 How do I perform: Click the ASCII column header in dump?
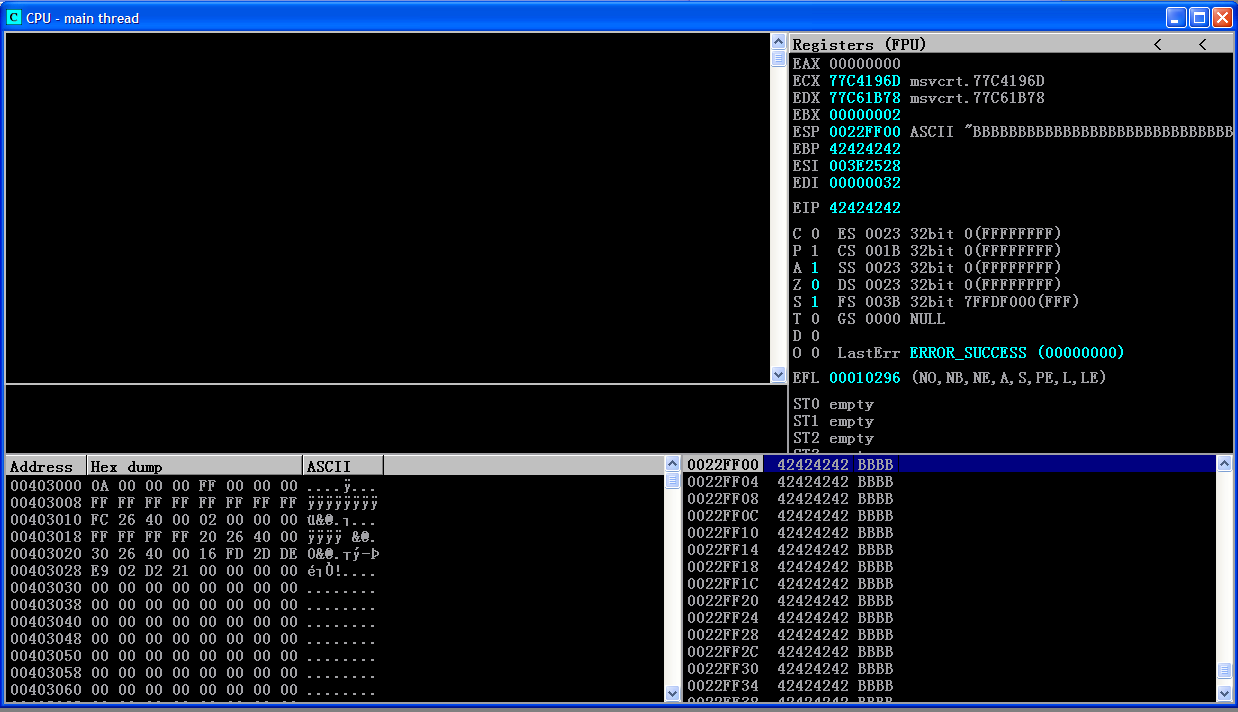pos(342,466)
